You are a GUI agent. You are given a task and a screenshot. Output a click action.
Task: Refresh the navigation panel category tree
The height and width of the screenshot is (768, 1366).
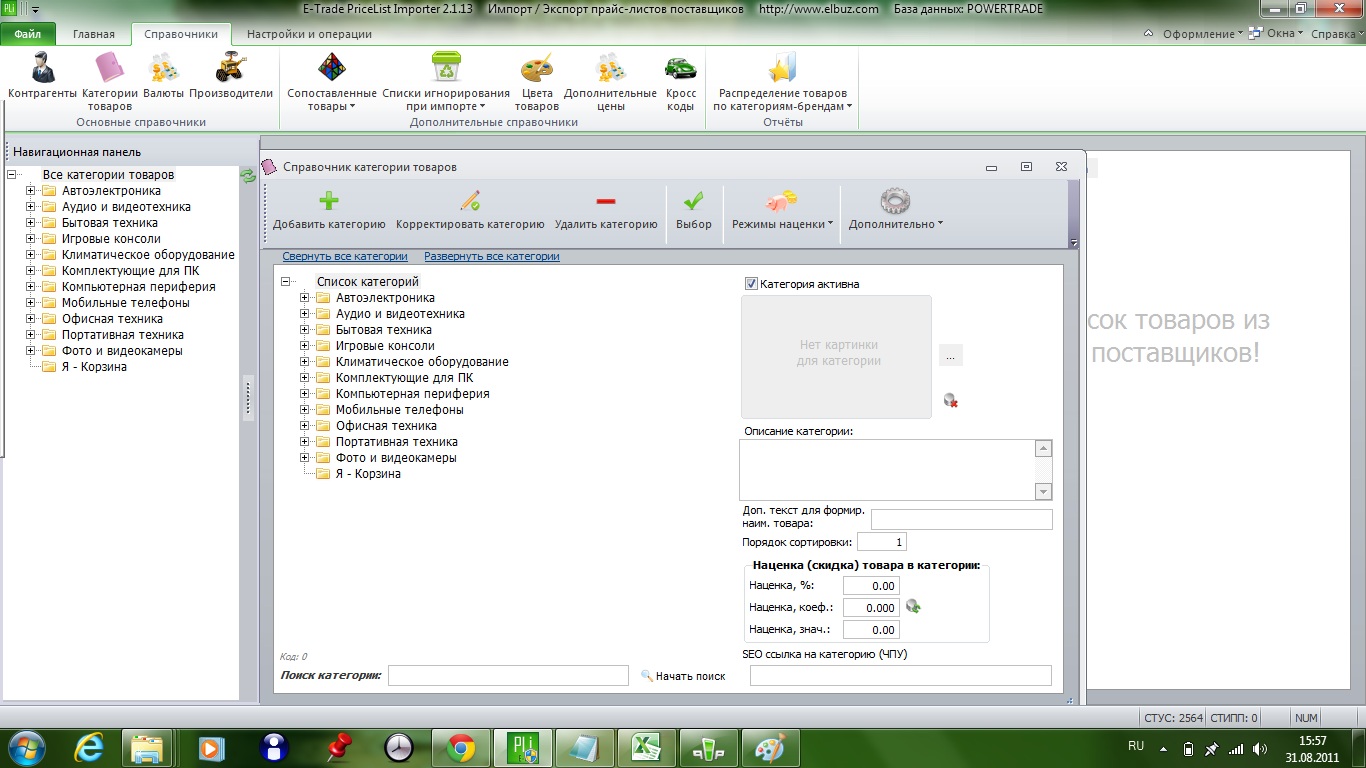(248, 176)
